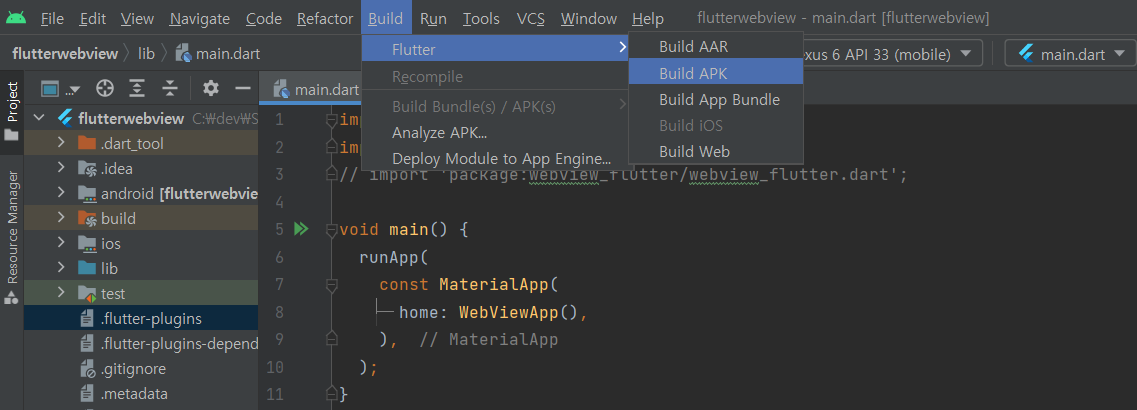The height and width of the screenshot is (410, 1137).
Task: Open the device selector dropdown (API 33 mobile)
Action: click(893, 54)
